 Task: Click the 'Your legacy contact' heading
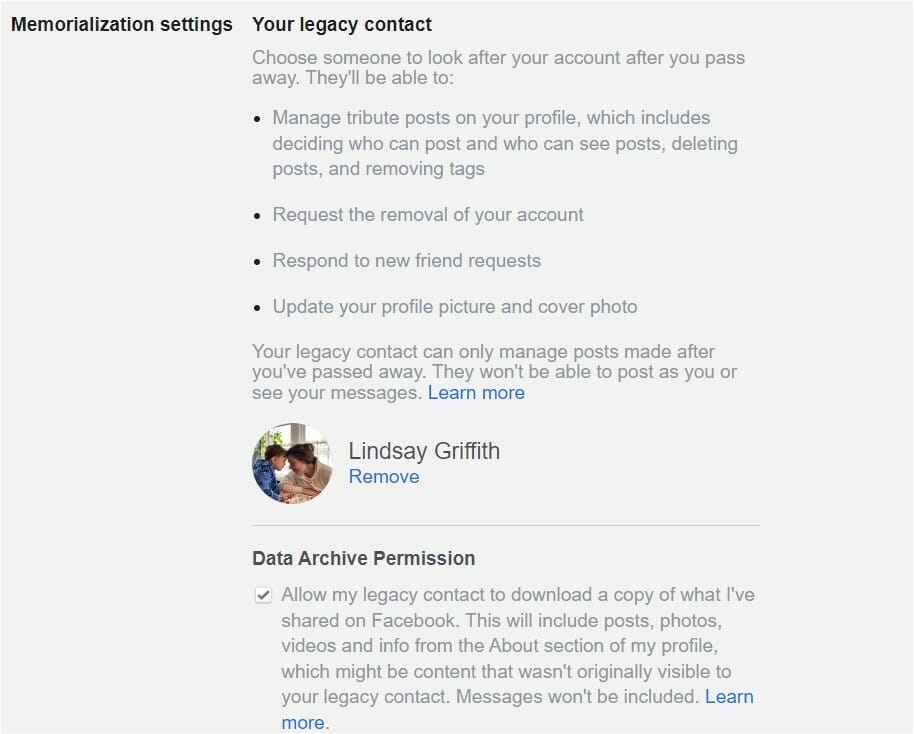click(342, 24)
